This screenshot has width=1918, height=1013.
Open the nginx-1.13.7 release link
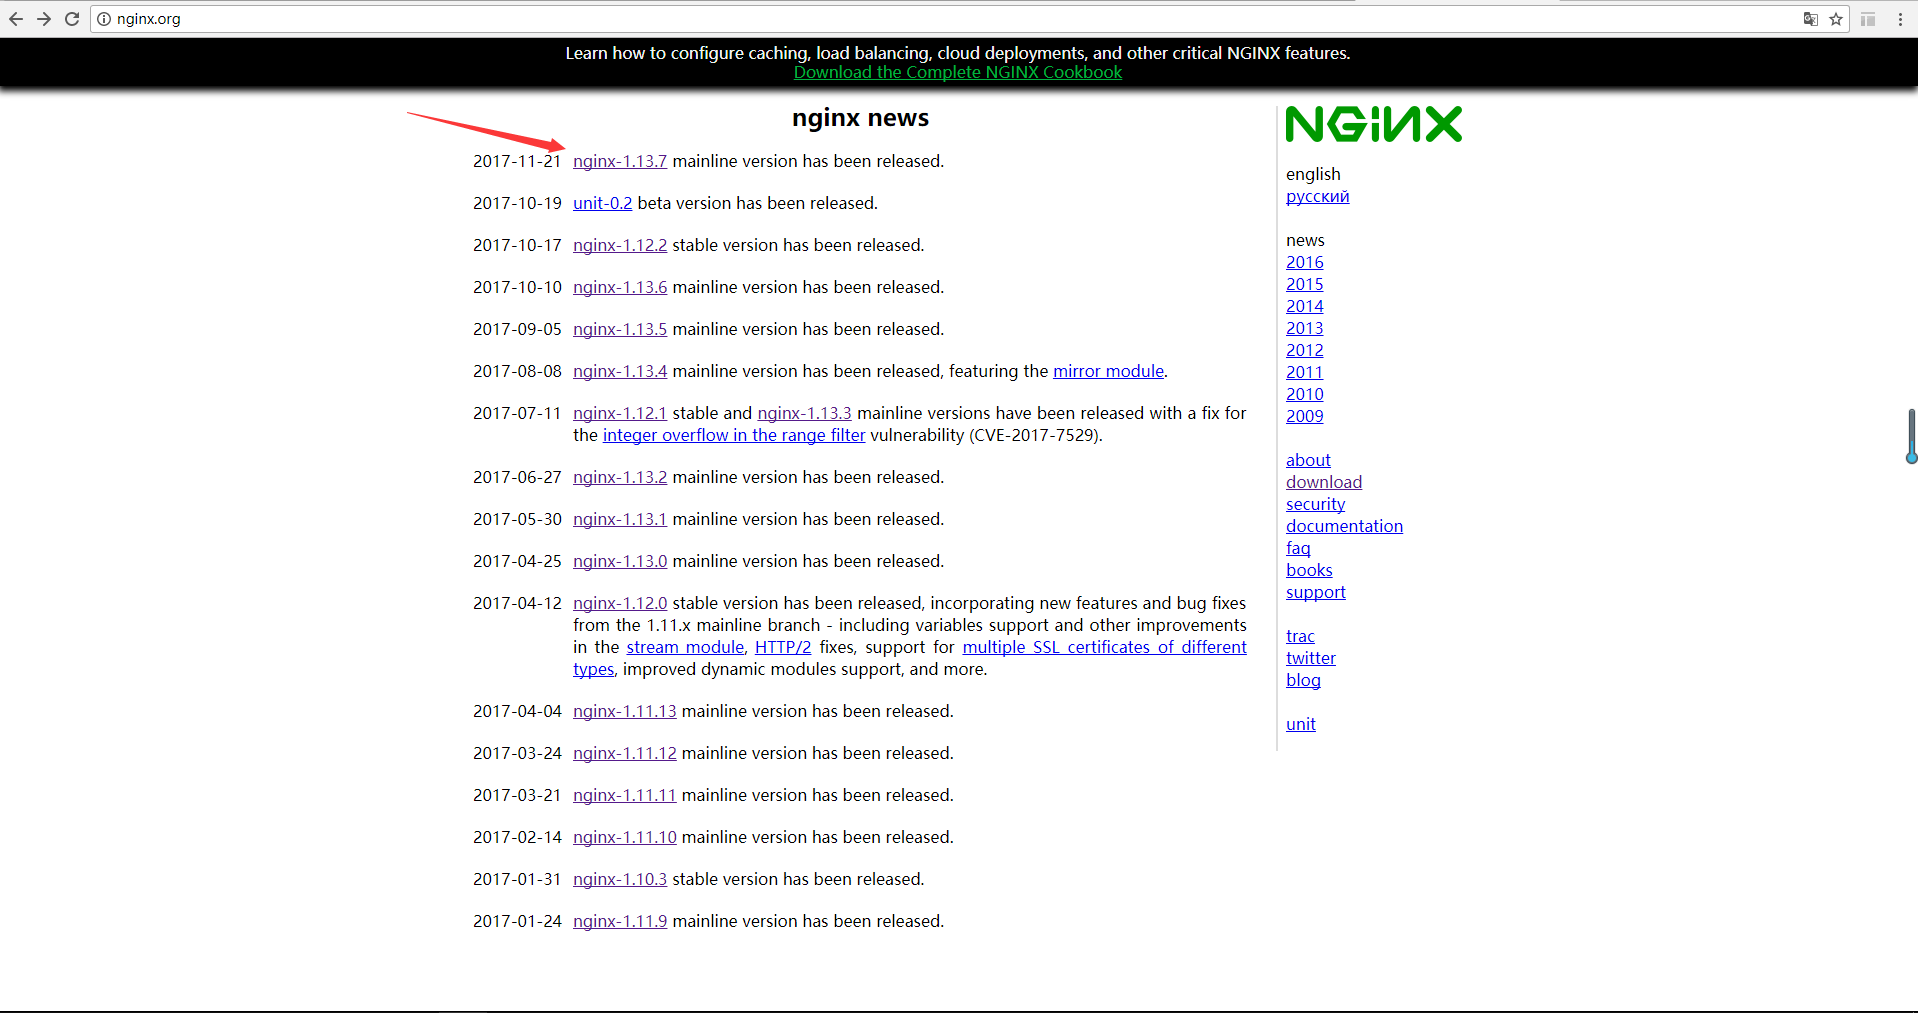[620, 161]
